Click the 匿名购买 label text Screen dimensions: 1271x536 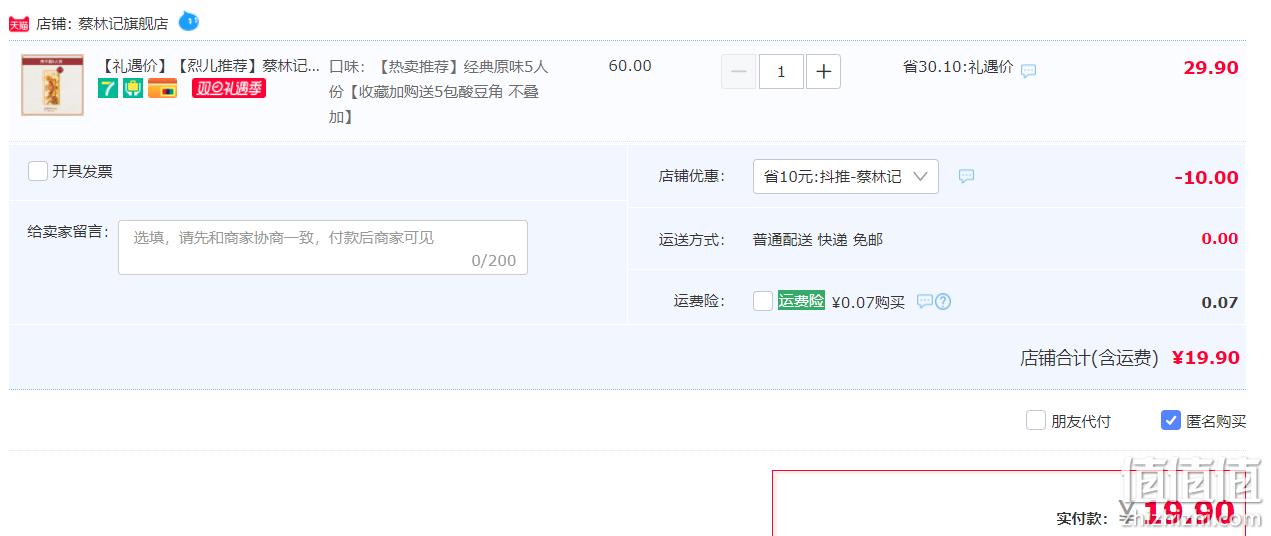point(1216,421)
